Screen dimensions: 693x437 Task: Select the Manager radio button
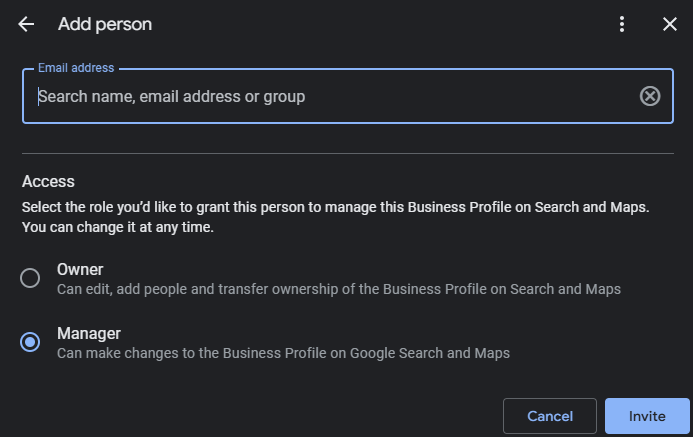coord(31,342)
